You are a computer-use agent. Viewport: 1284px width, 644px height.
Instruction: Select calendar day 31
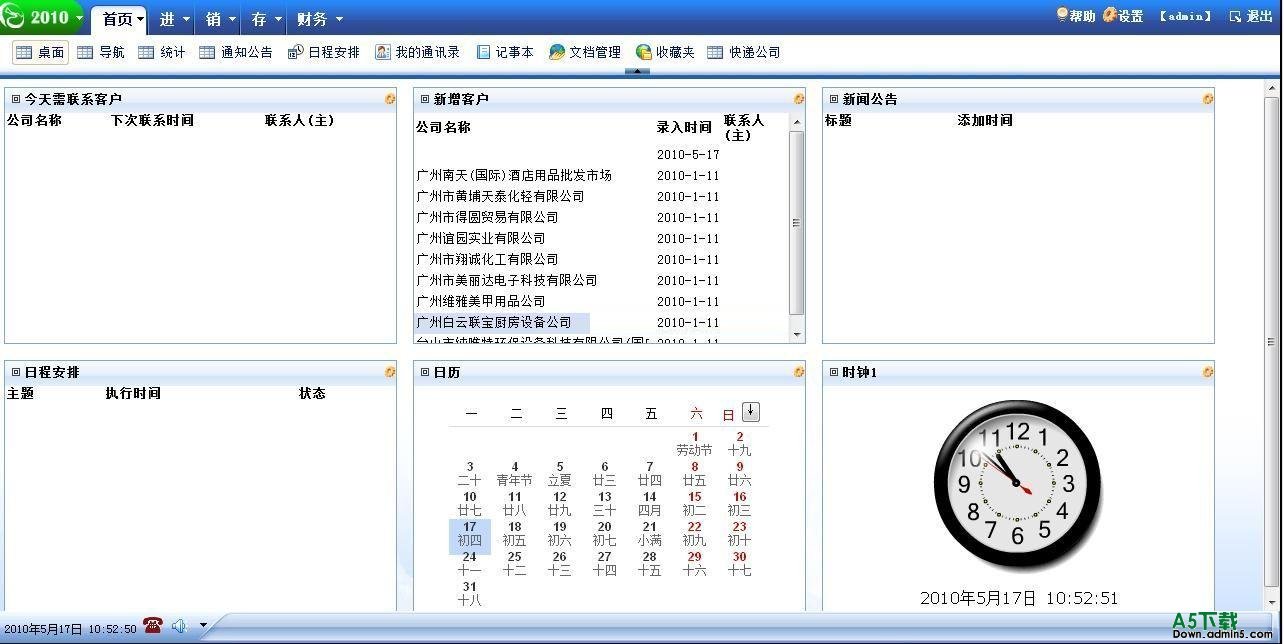470,593
